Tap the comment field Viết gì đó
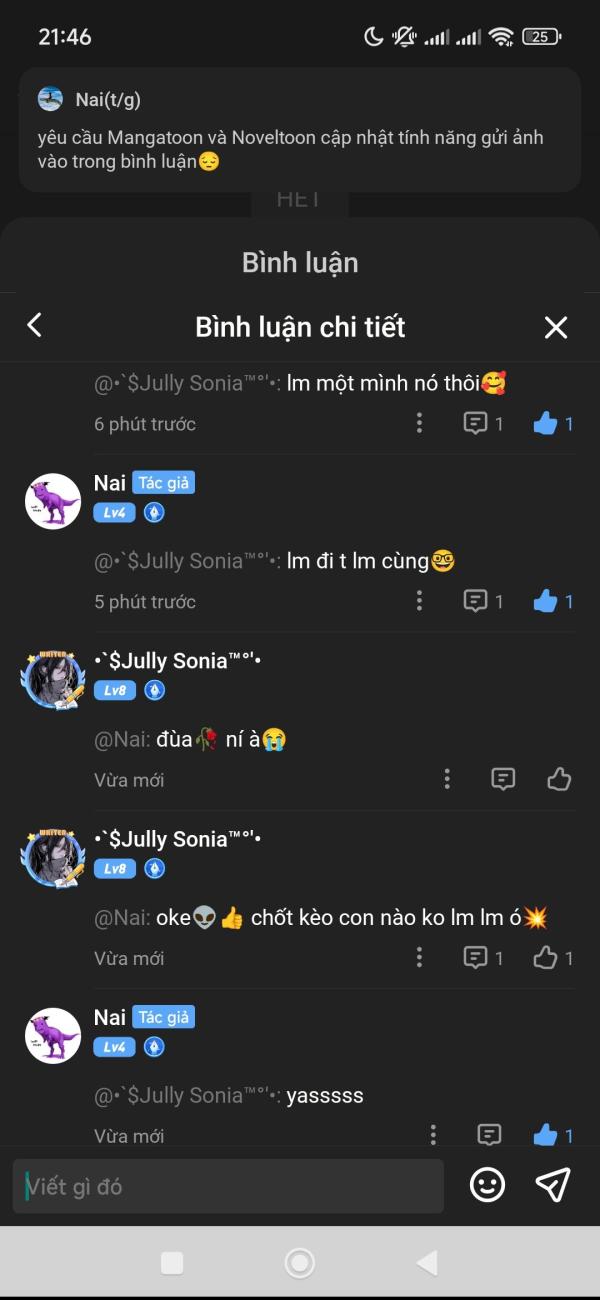Screen dimensions: 600x1300 tap(228, 1186)
